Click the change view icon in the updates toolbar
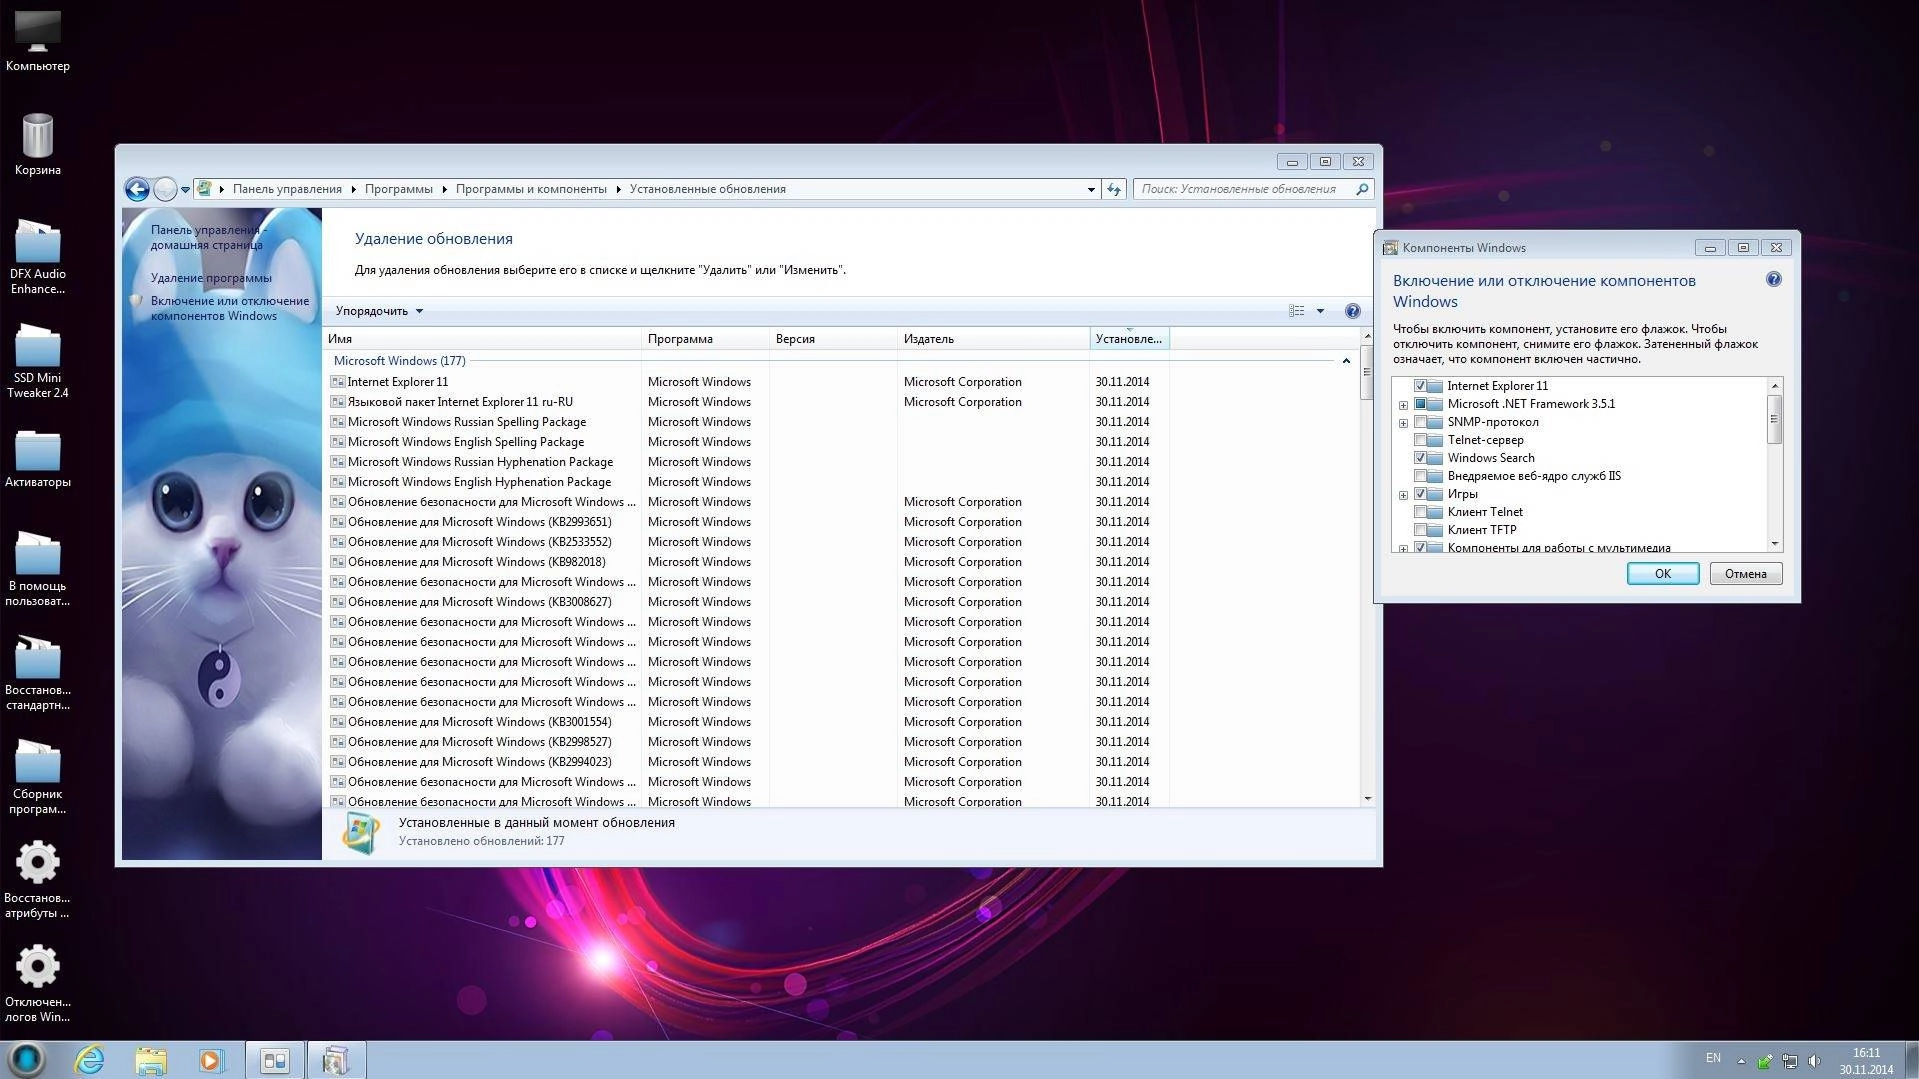1919x1079 pixels. (x=1297, y=311)
